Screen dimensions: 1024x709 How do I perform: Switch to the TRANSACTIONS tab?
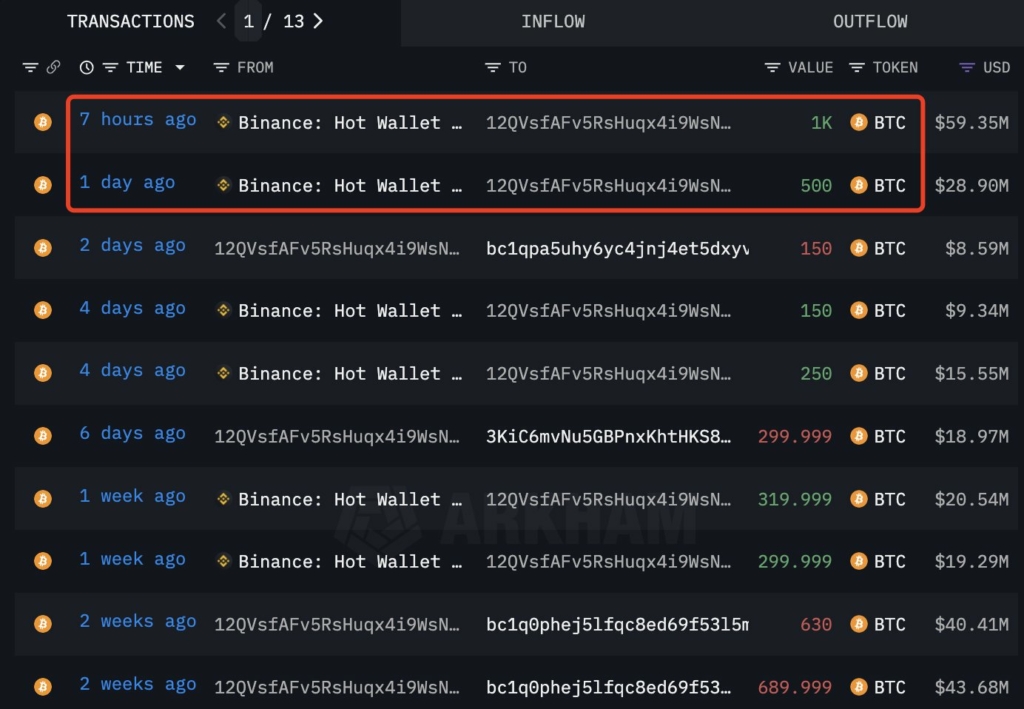131,22
